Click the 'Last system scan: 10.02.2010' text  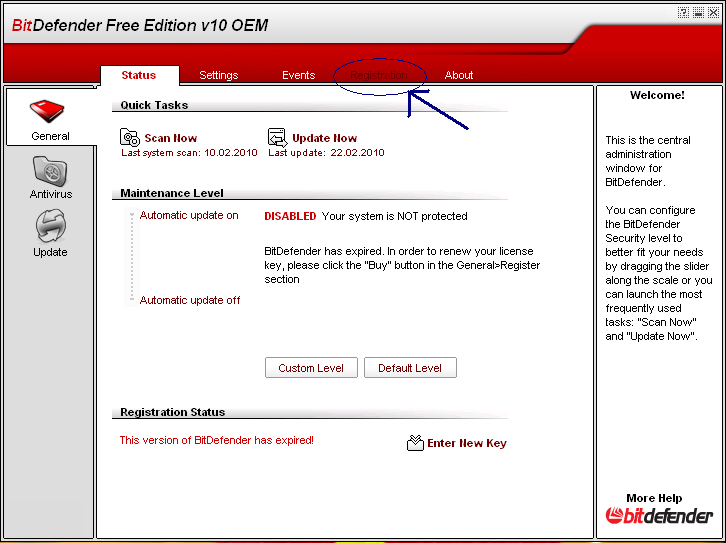tap(189, 153)
